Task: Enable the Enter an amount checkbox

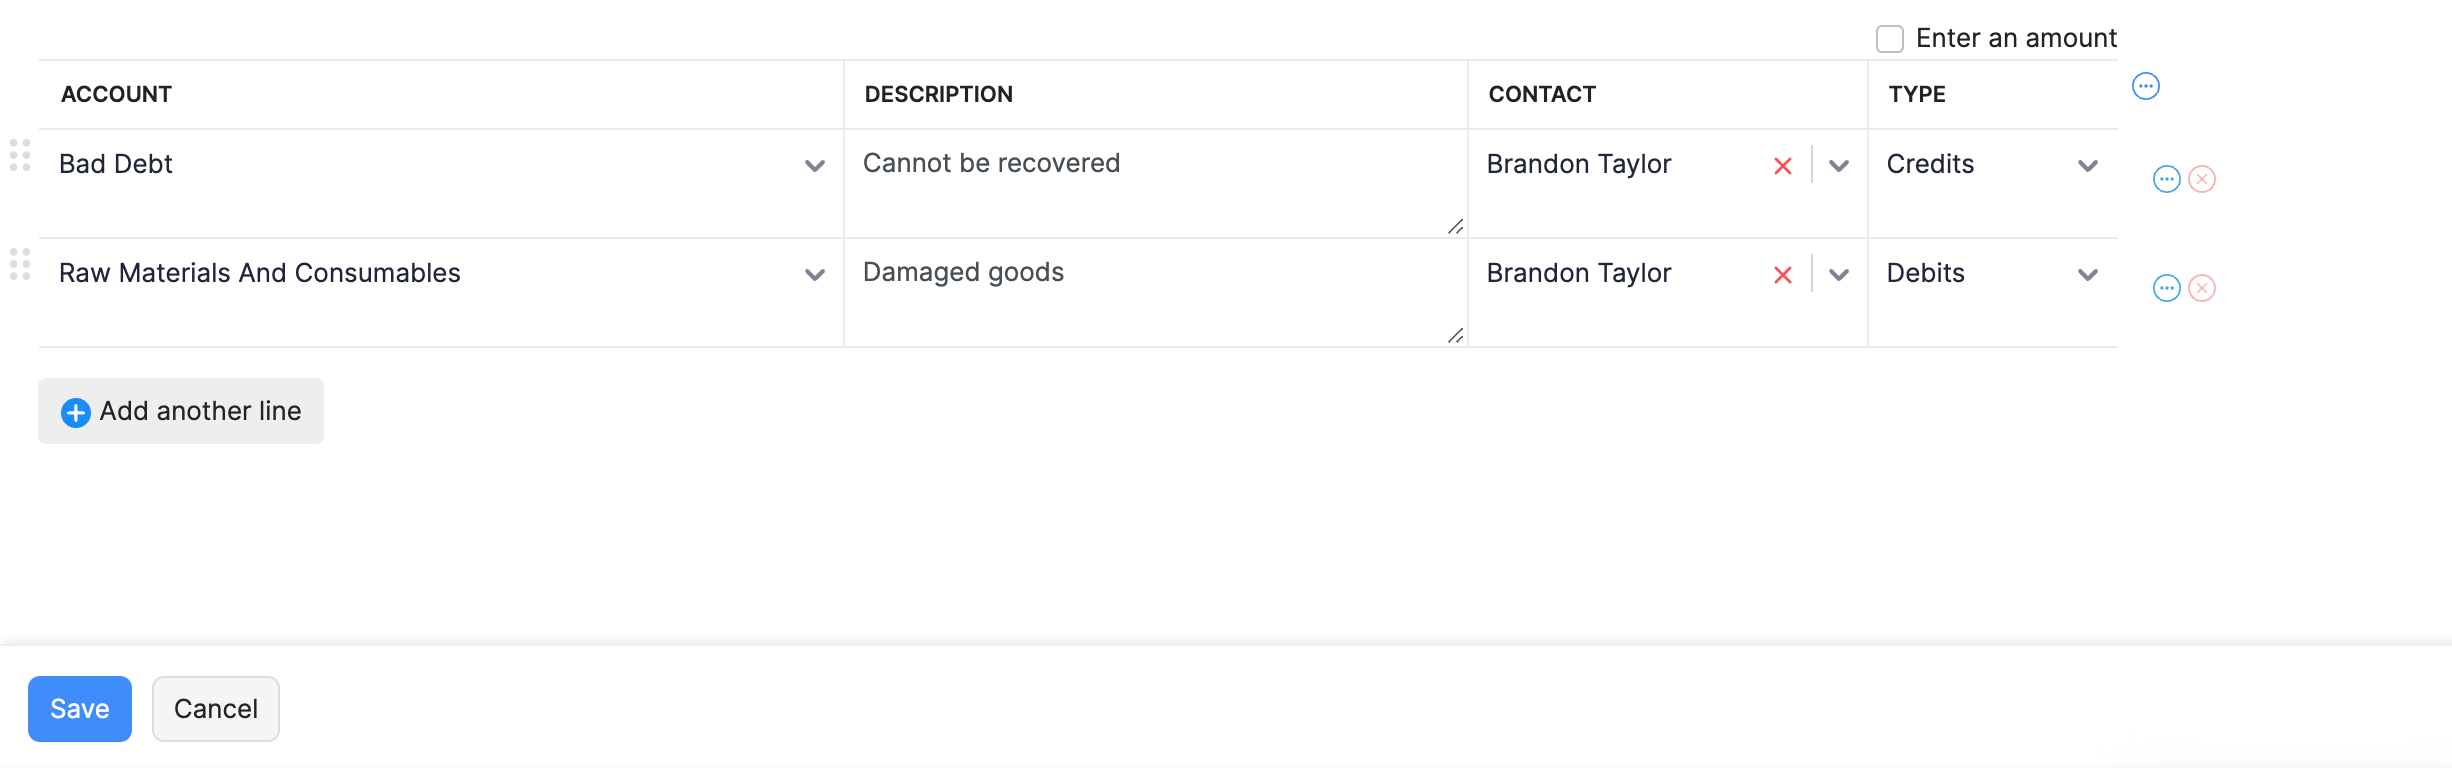Action: 1889,39
